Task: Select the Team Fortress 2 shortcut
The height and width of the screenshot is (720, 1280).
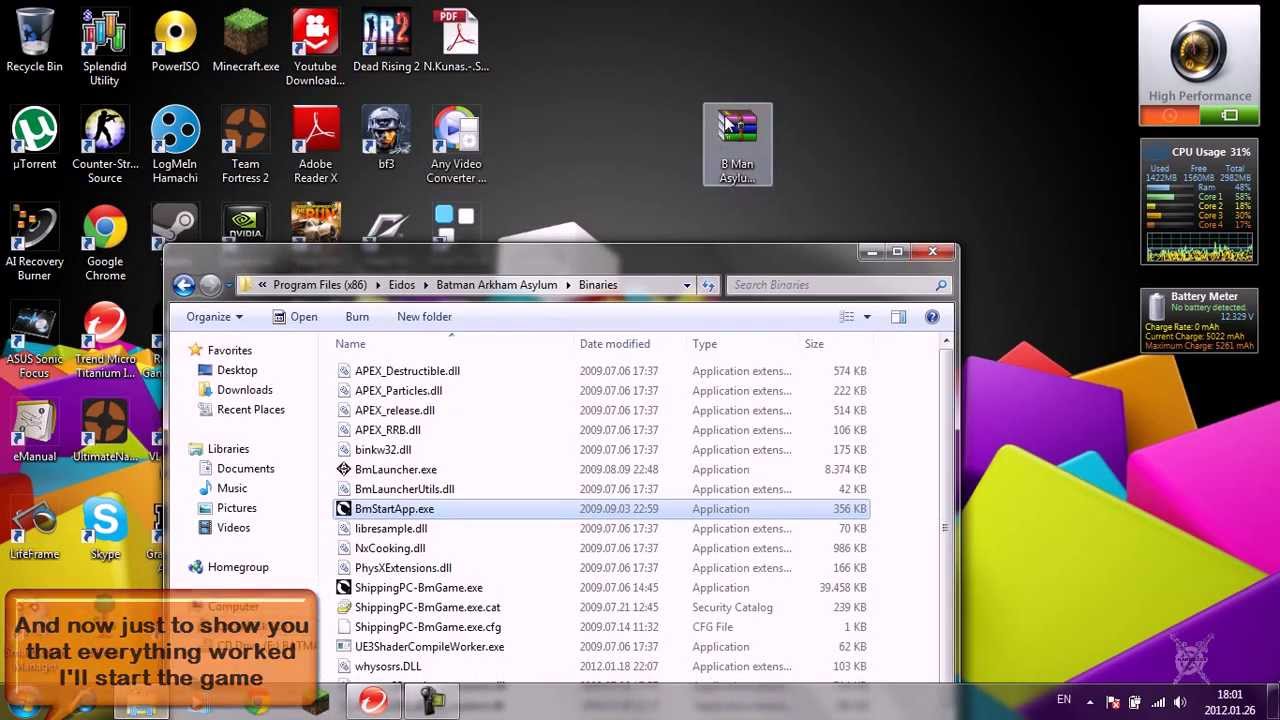Action: point(245,145)
